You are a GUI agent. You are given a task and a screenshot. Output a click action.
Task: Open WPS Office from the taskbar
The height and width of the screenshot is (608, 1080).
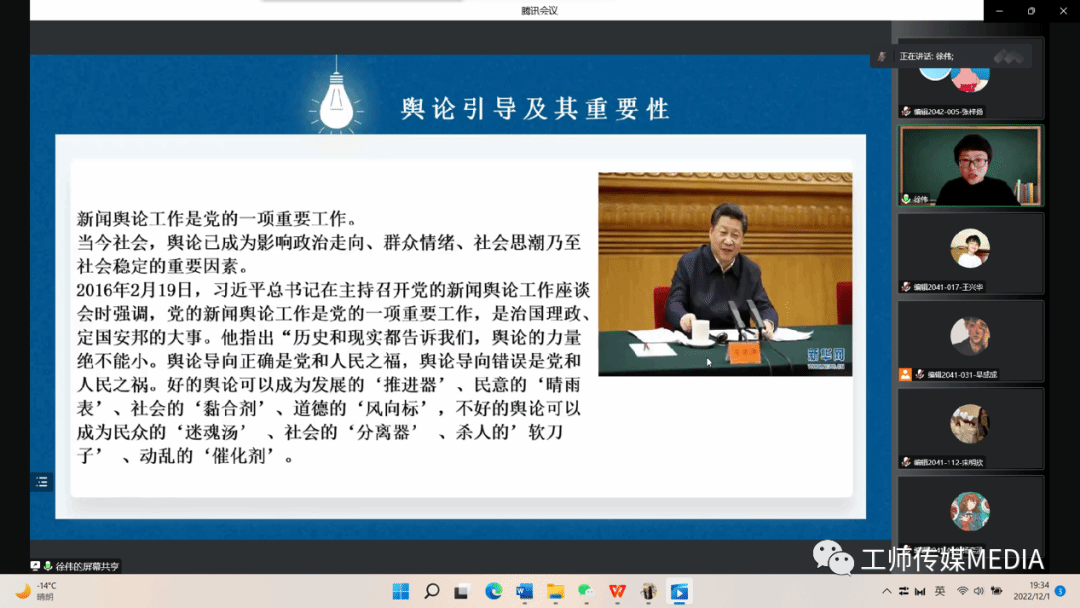click(x=617, y=591)
